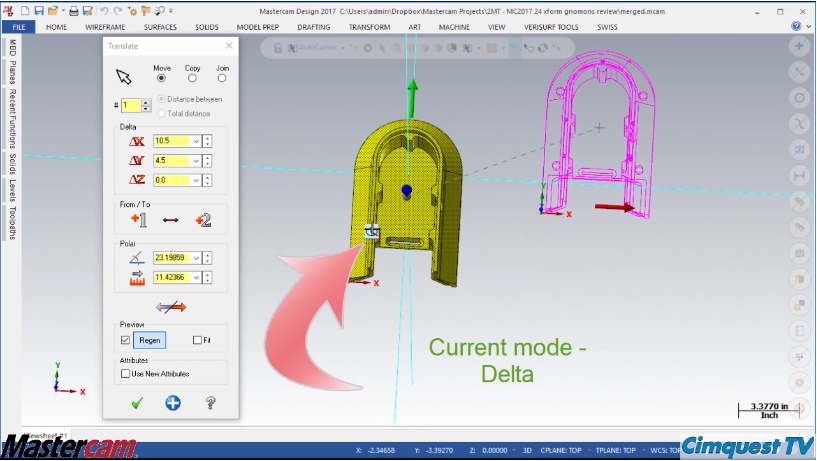817x461 pixels.
Task: Click the Print icon
Action: (74, 10)
